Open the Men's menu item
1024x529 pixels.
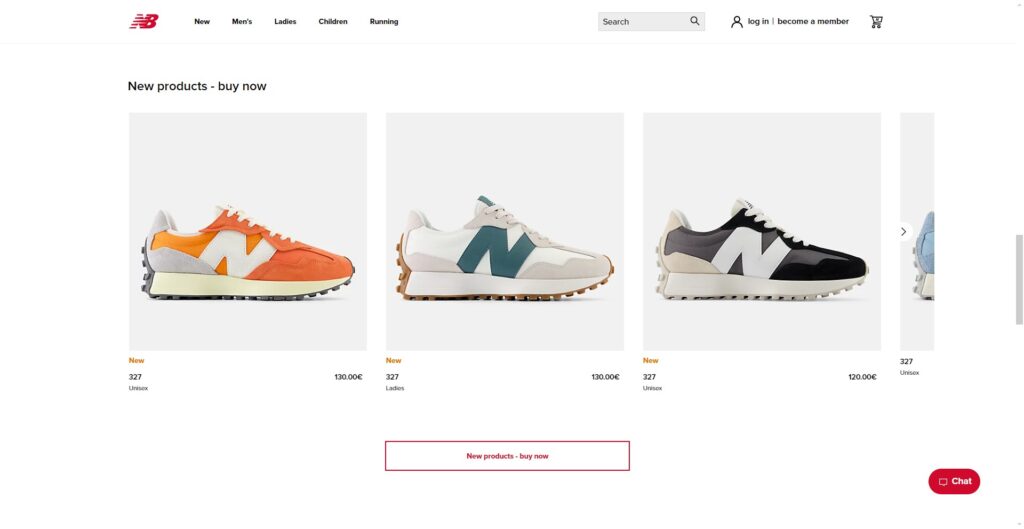(x=242, y=22)
